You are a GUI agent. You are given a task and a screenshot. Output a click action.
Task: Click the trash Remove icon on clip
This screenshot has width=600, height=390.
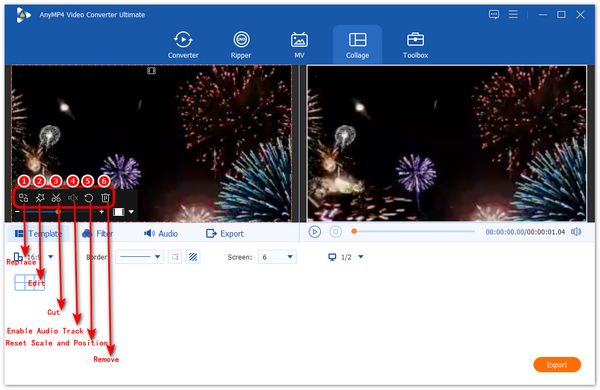105,198
